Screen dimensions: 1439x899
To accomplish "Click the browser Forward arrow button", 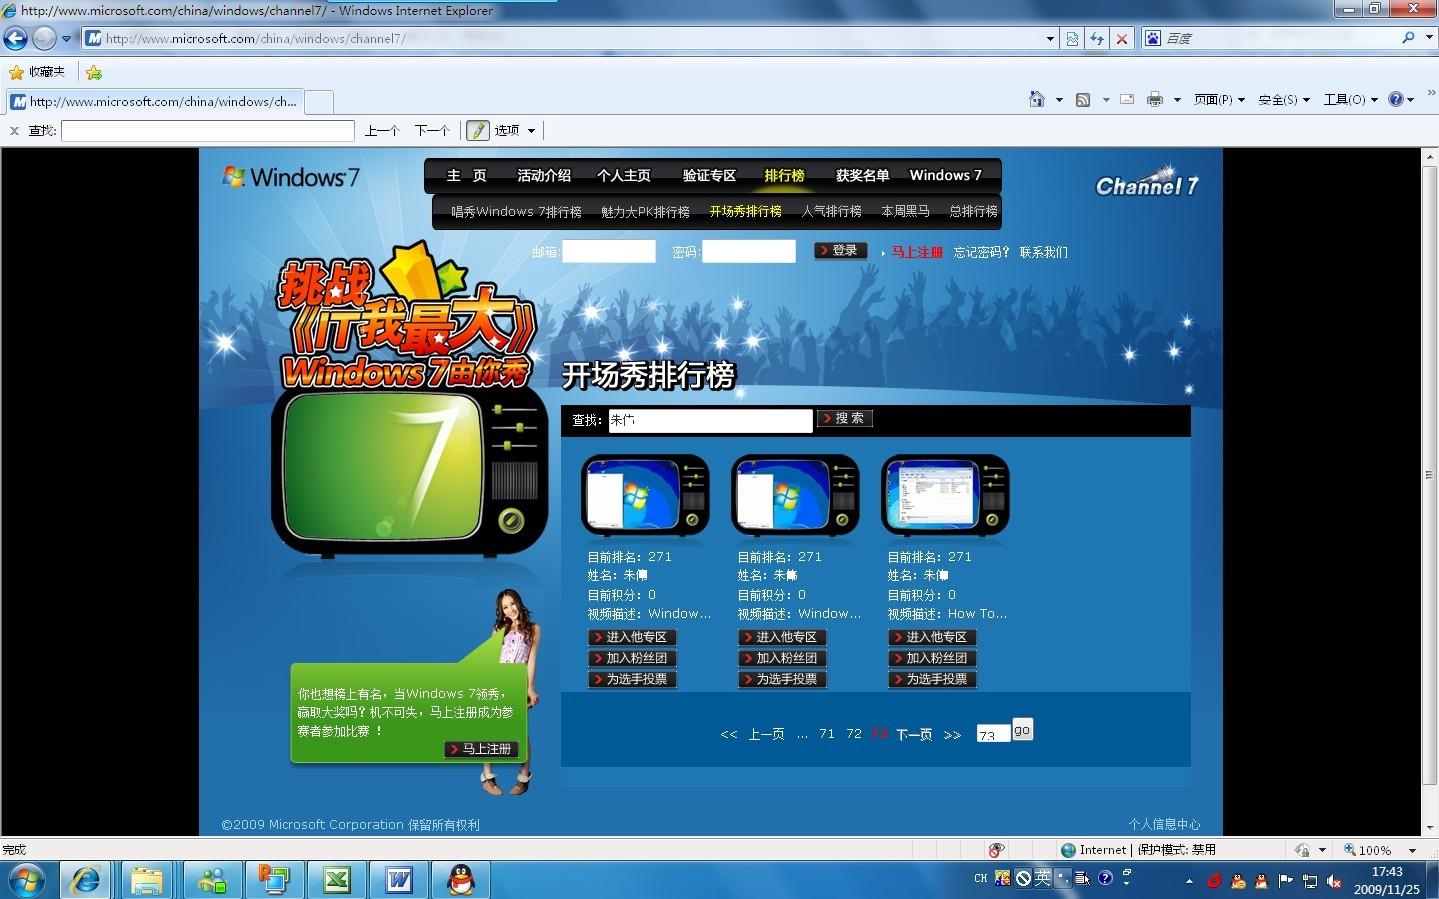I will pos(44,39).
